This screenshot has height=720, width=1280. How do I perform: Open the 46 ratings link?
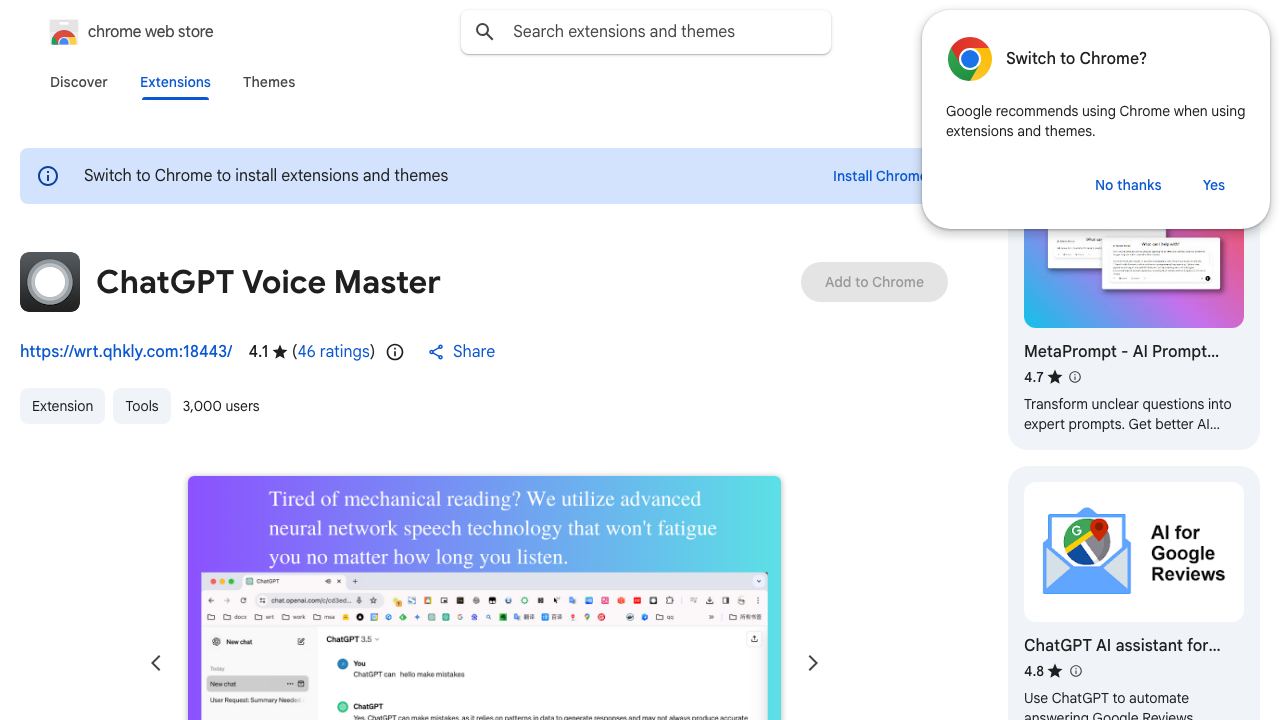click(333, 352)
